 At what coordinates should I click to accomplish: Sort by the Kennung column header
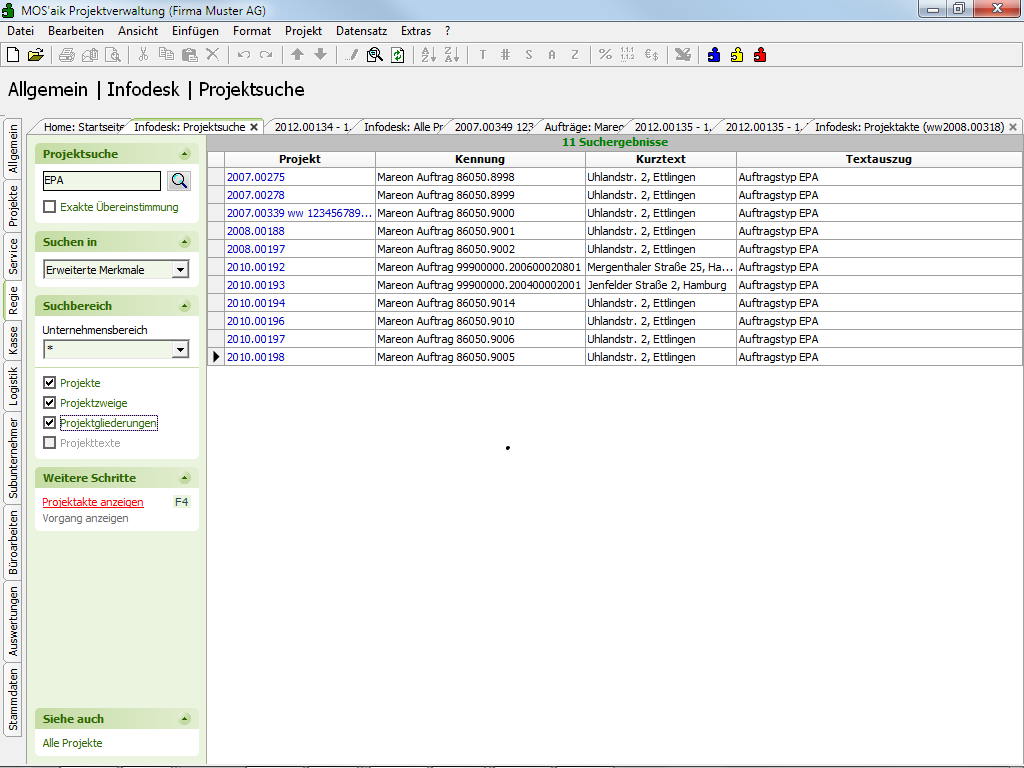[480, 159]
